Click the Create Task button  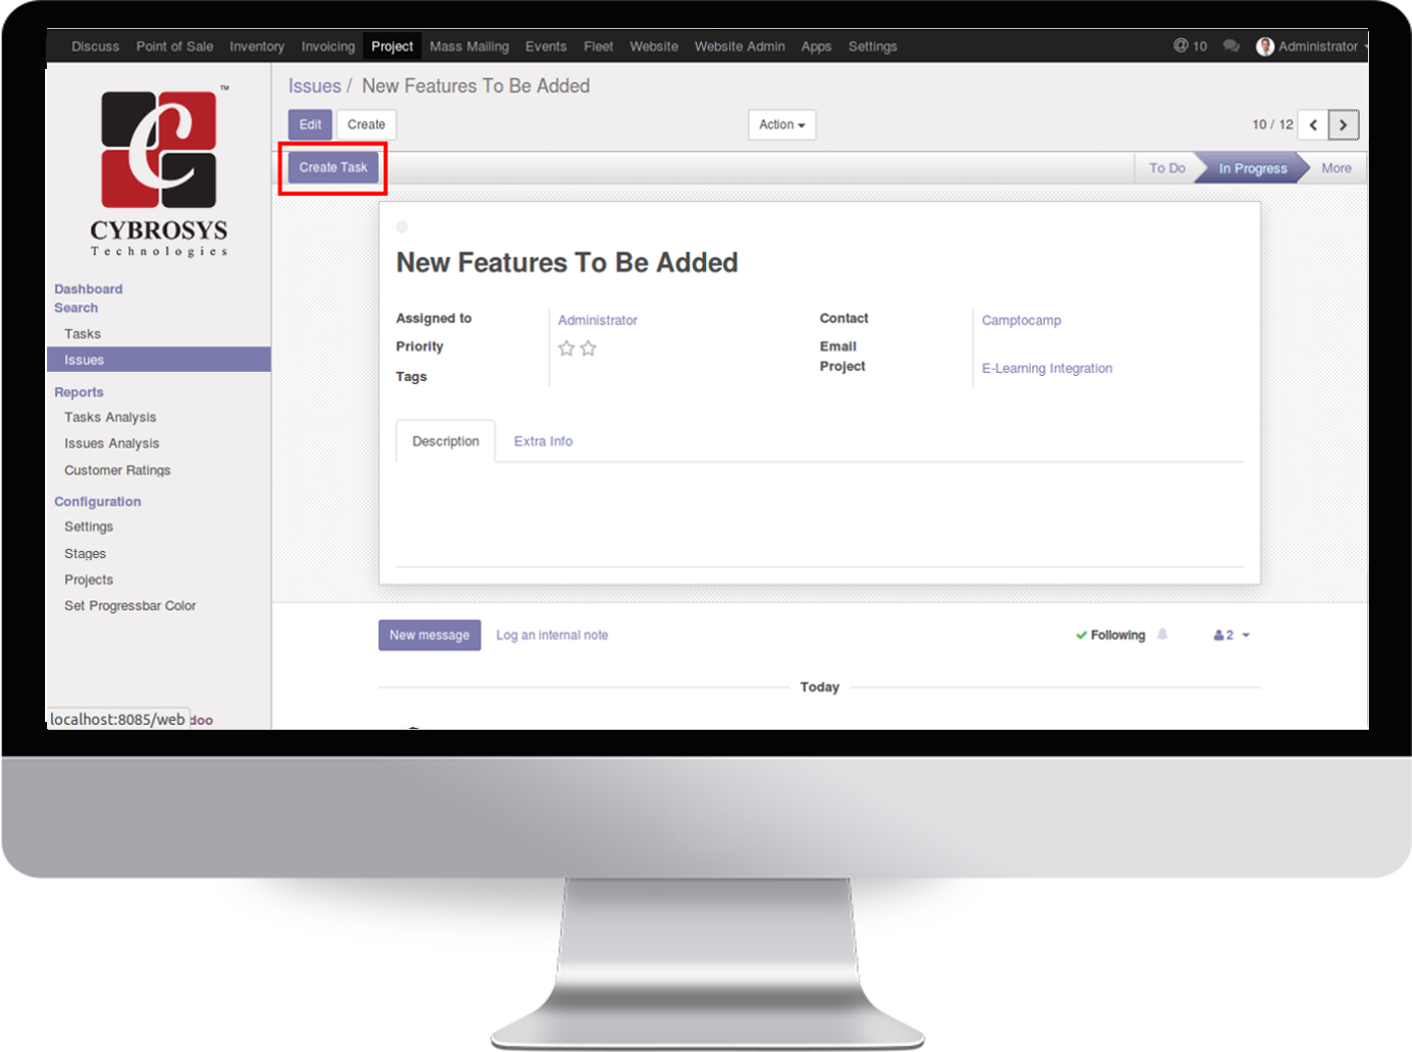333,167
